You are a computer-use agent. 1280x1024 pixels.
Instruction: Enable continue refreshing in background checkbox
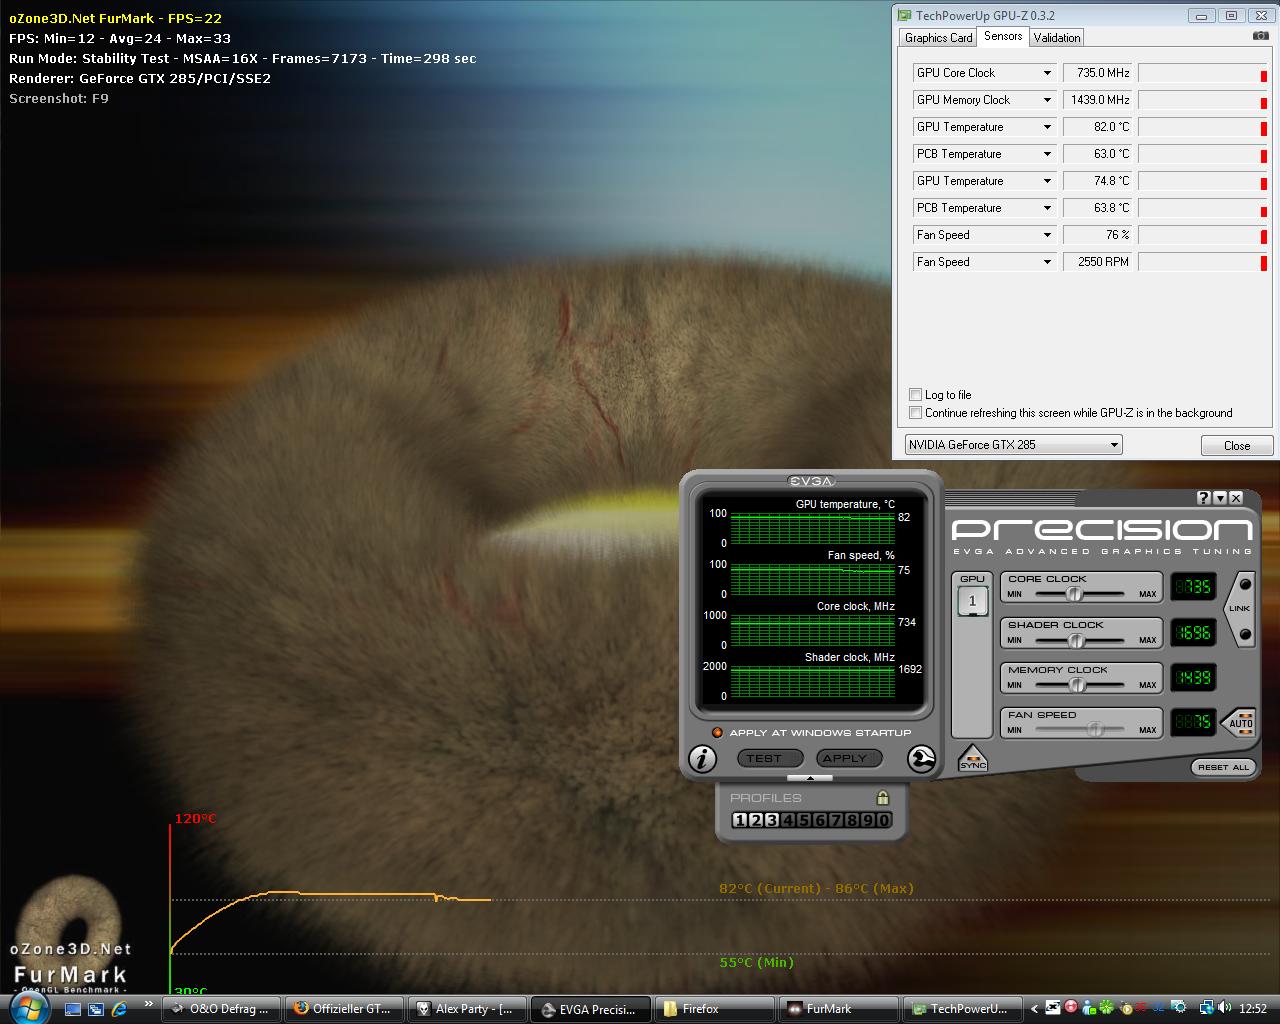coord(915,412)
